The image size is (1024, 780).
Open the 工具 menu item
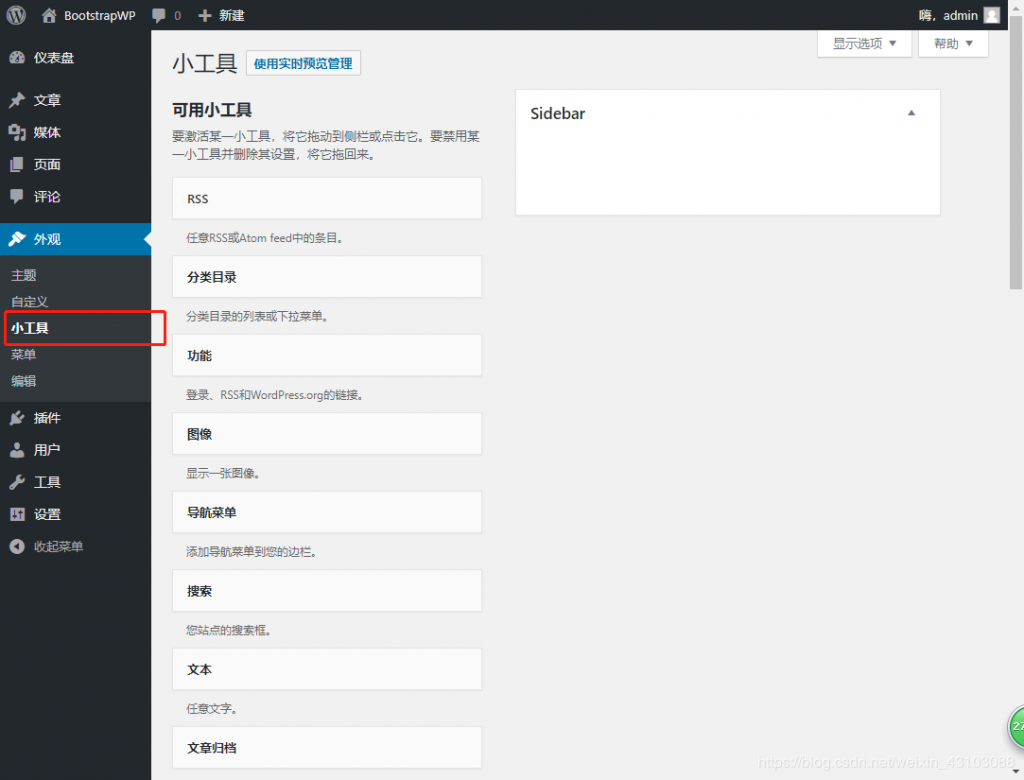[x=75, y=482]
